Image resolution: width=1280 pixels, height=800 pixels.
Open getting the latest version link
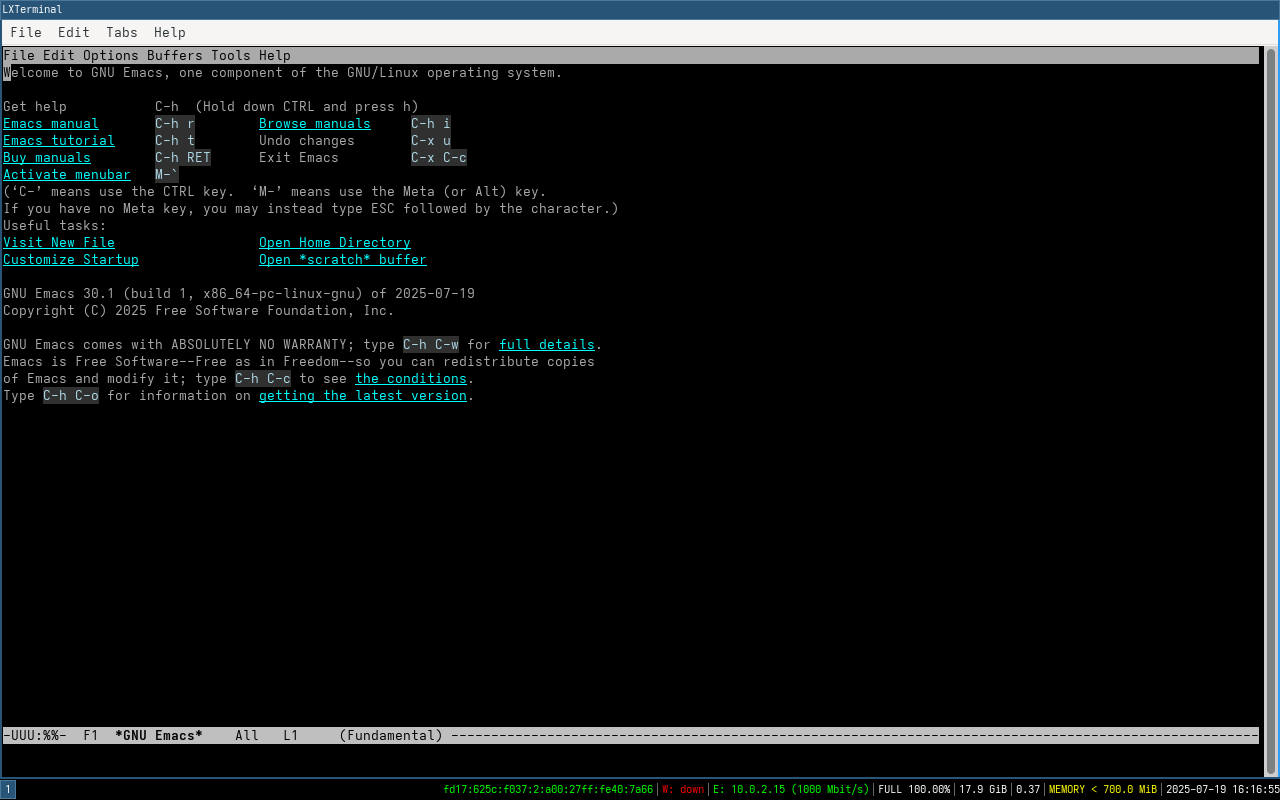pyautogui.click(x=363, y=396)
